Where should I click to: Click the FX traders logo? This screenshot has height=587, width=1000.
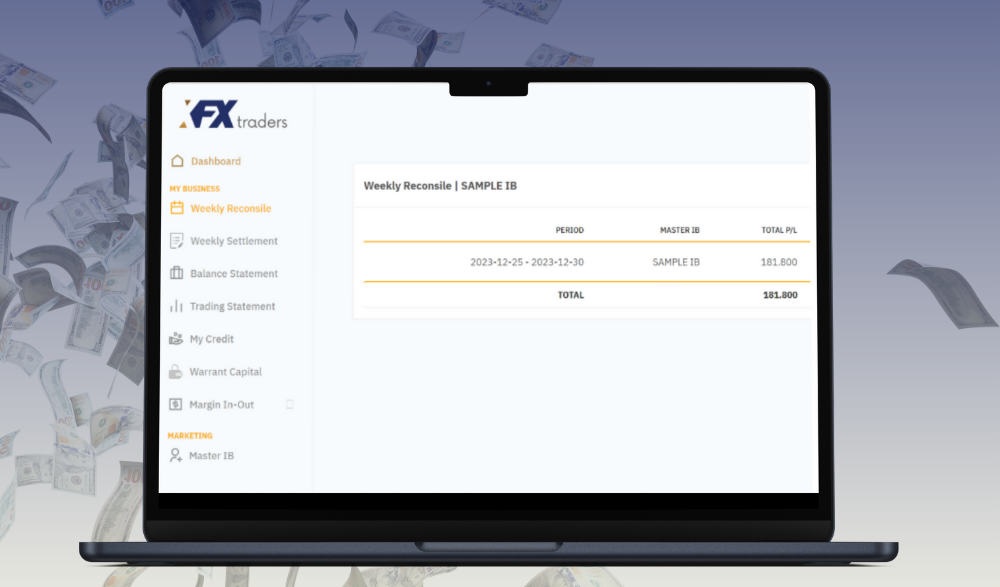[233, 116]
